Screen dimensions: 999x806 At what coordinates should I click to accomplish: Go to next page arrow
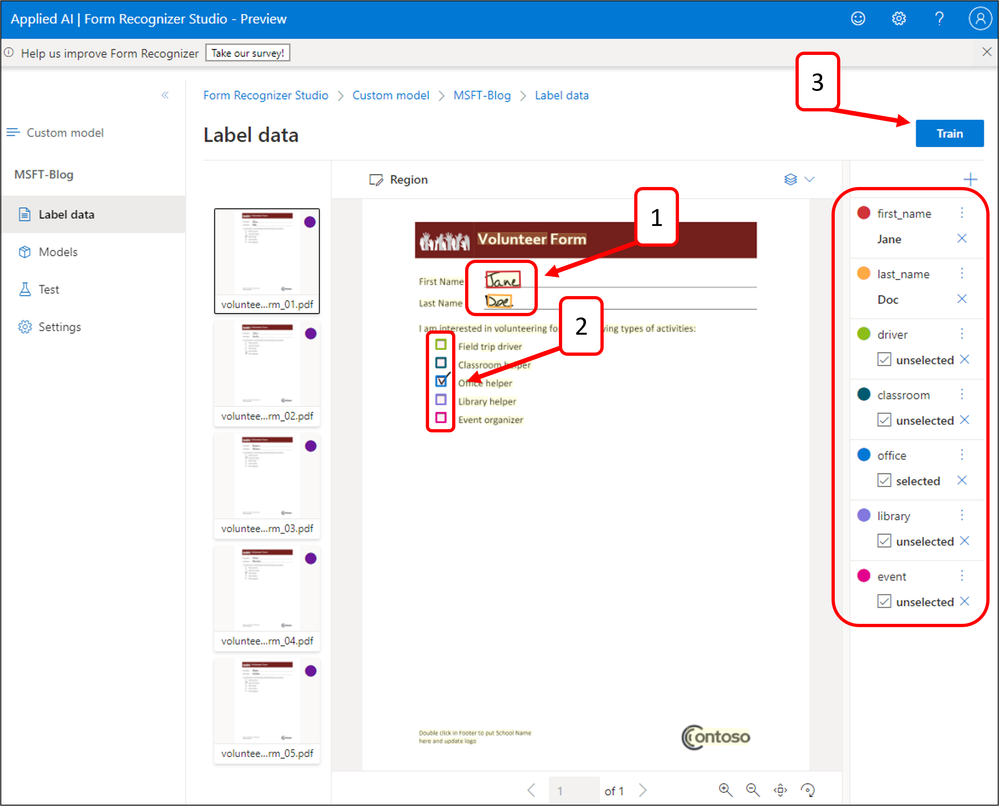click(643, 791)
